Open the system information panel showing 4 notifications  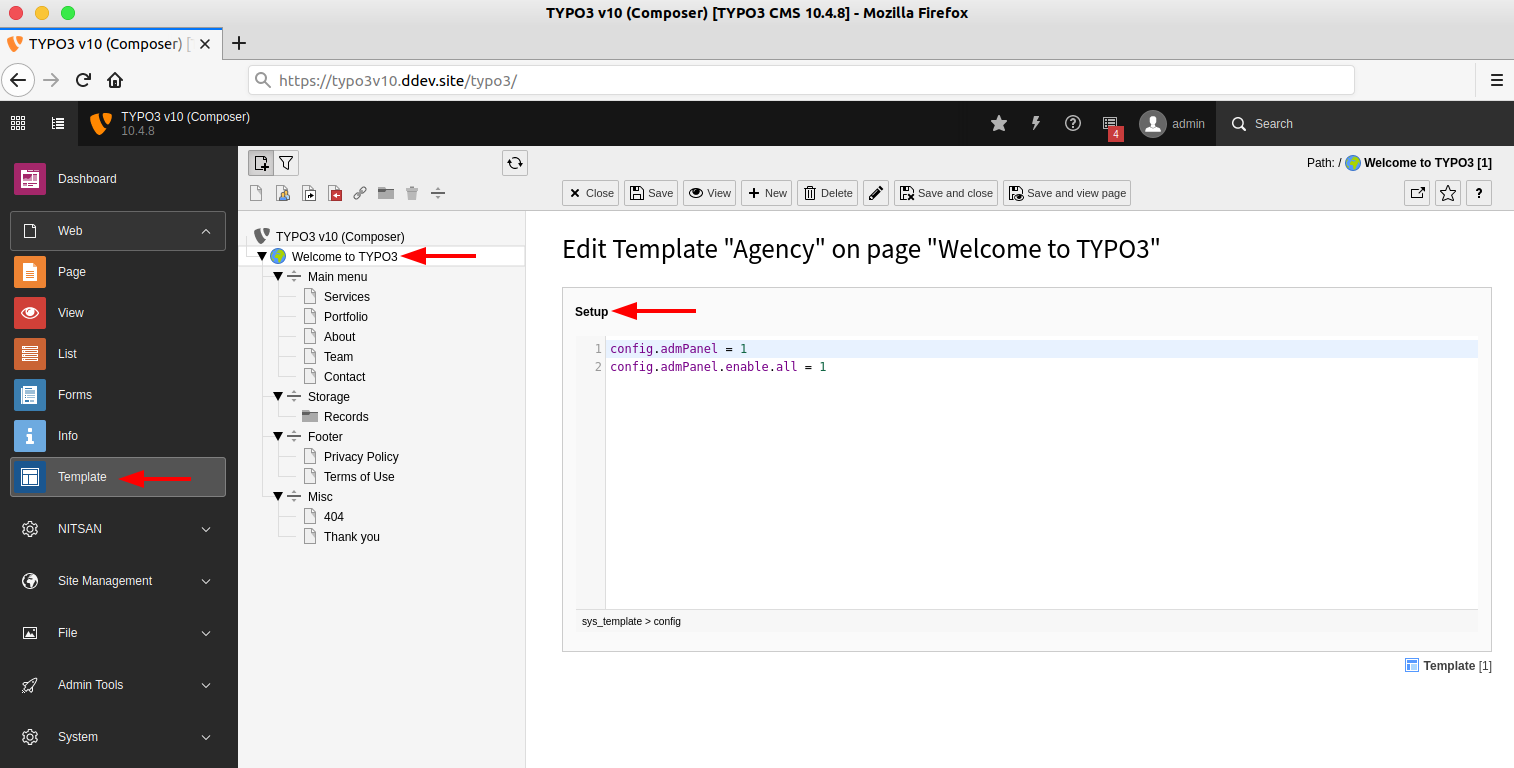[1110, 123]
